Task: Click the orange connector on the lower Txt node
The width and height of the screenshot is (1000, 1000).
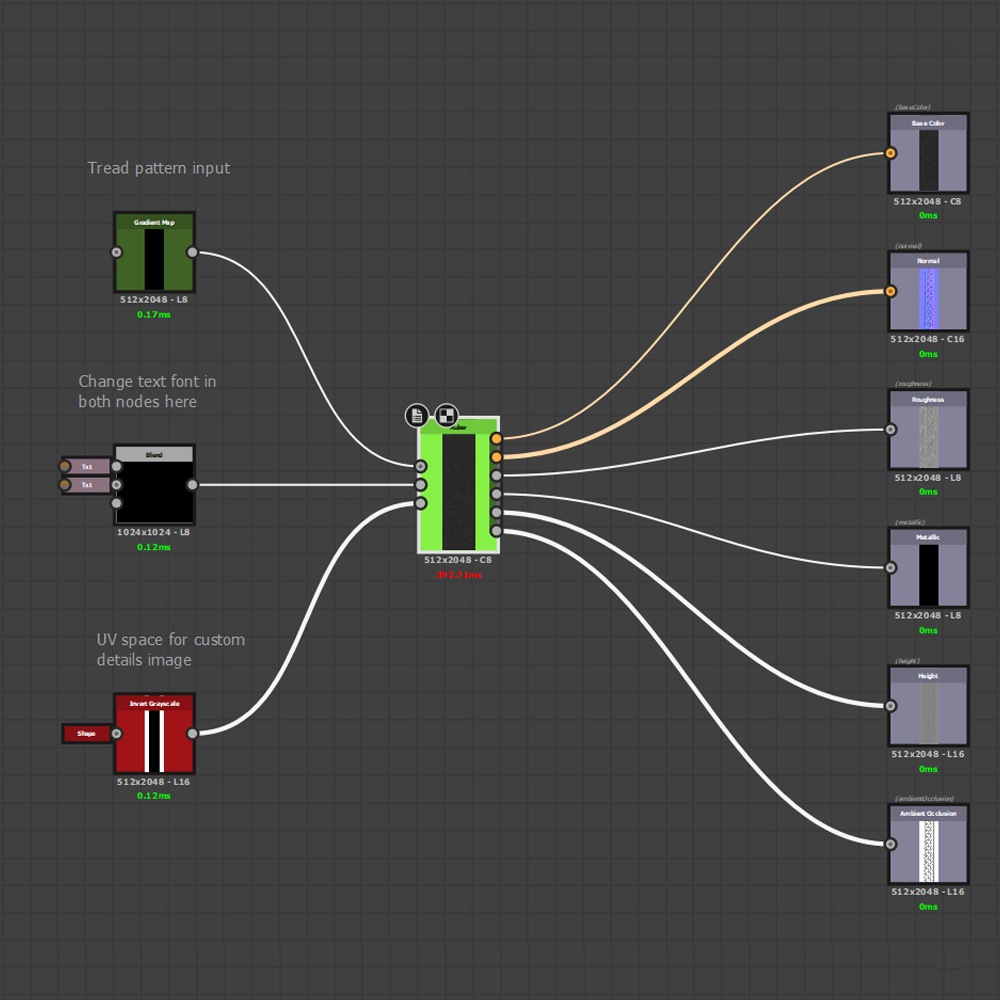Action: [x=65, y=485]
